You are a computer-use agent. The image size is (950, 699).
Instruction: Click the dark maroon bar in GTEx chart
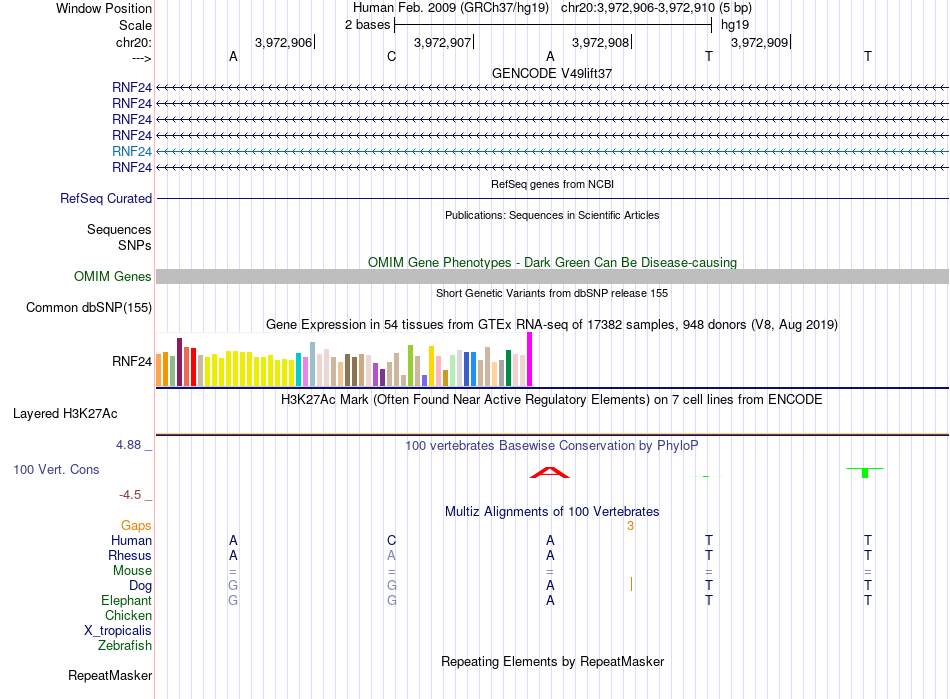179,362
